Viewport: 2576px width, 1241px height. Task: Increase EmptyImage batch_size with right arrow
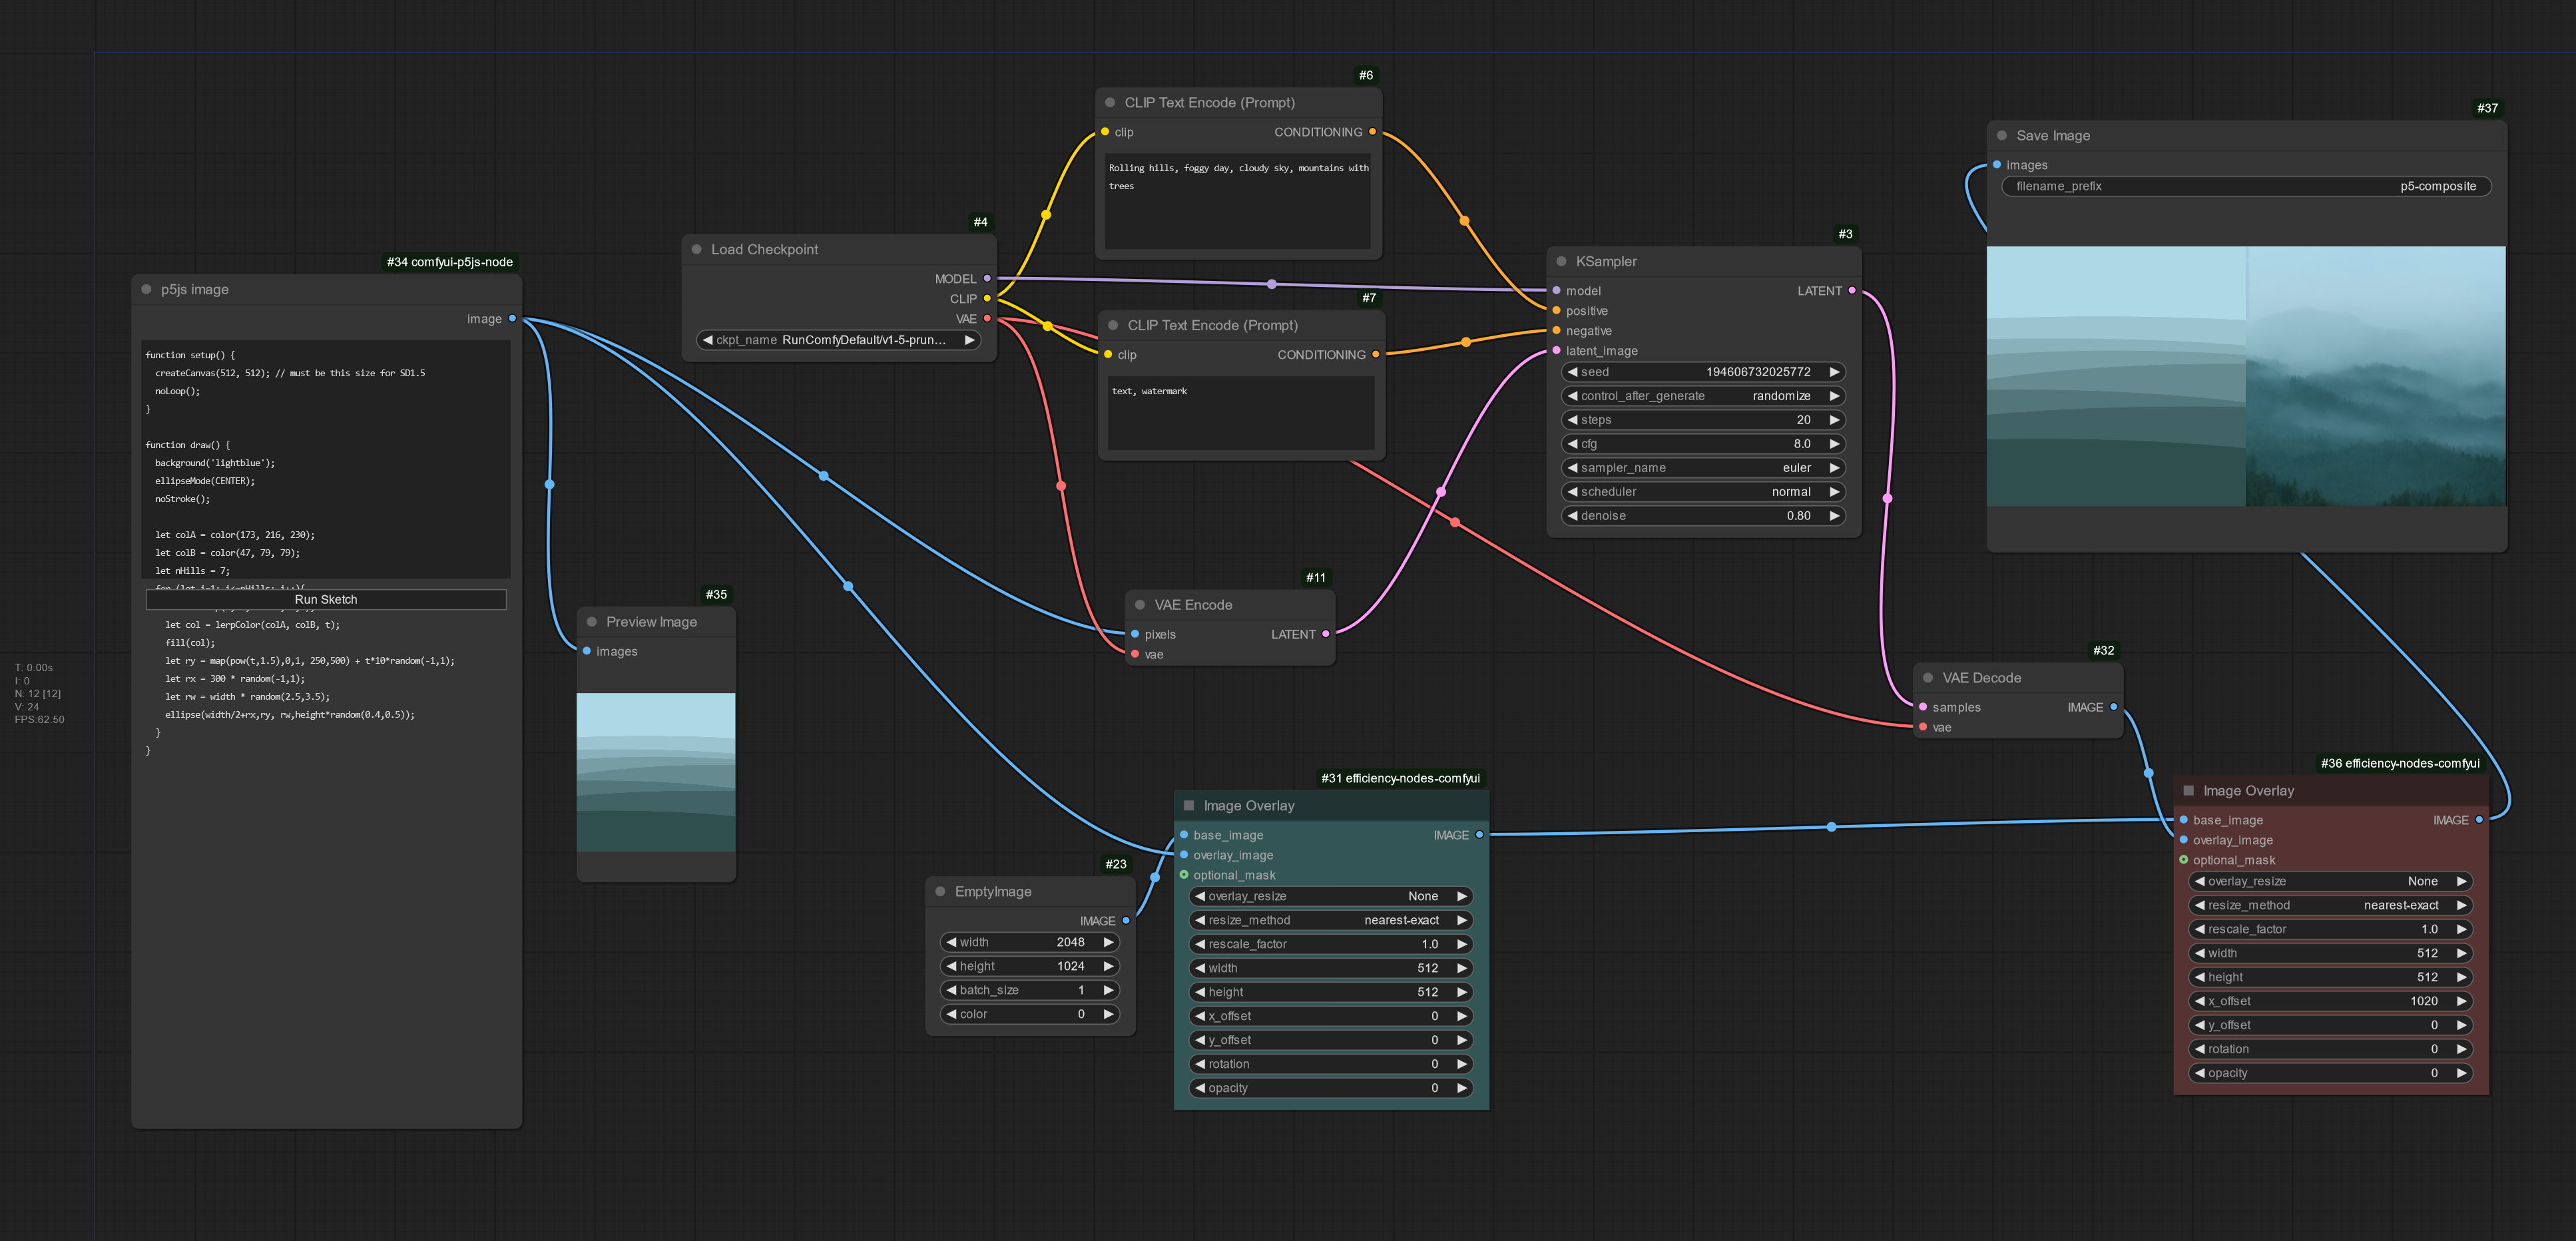tap(1108, 990)
